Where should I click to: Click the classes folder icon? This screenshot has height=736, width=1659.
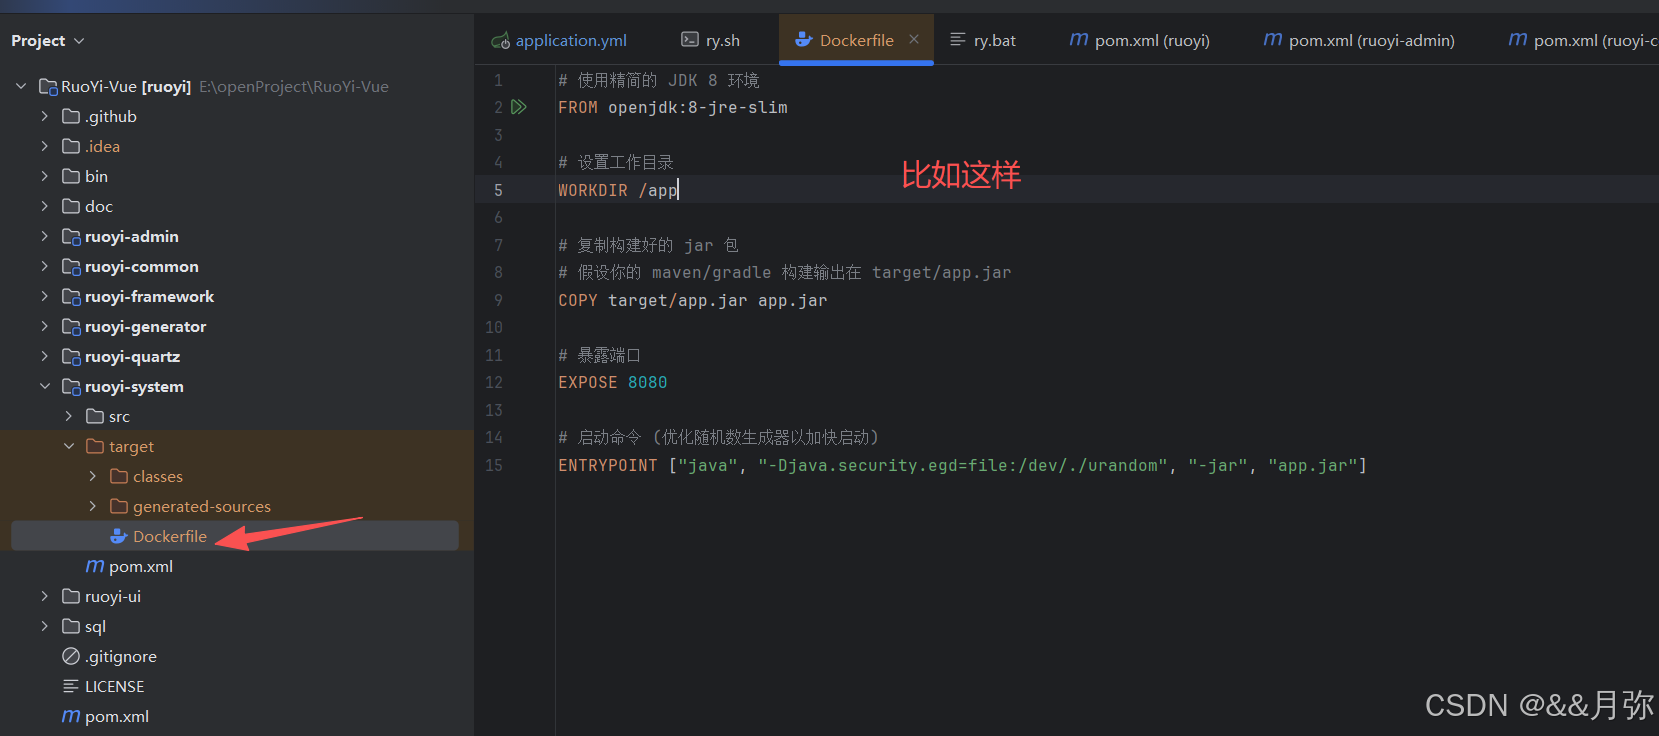coord(119,476)
